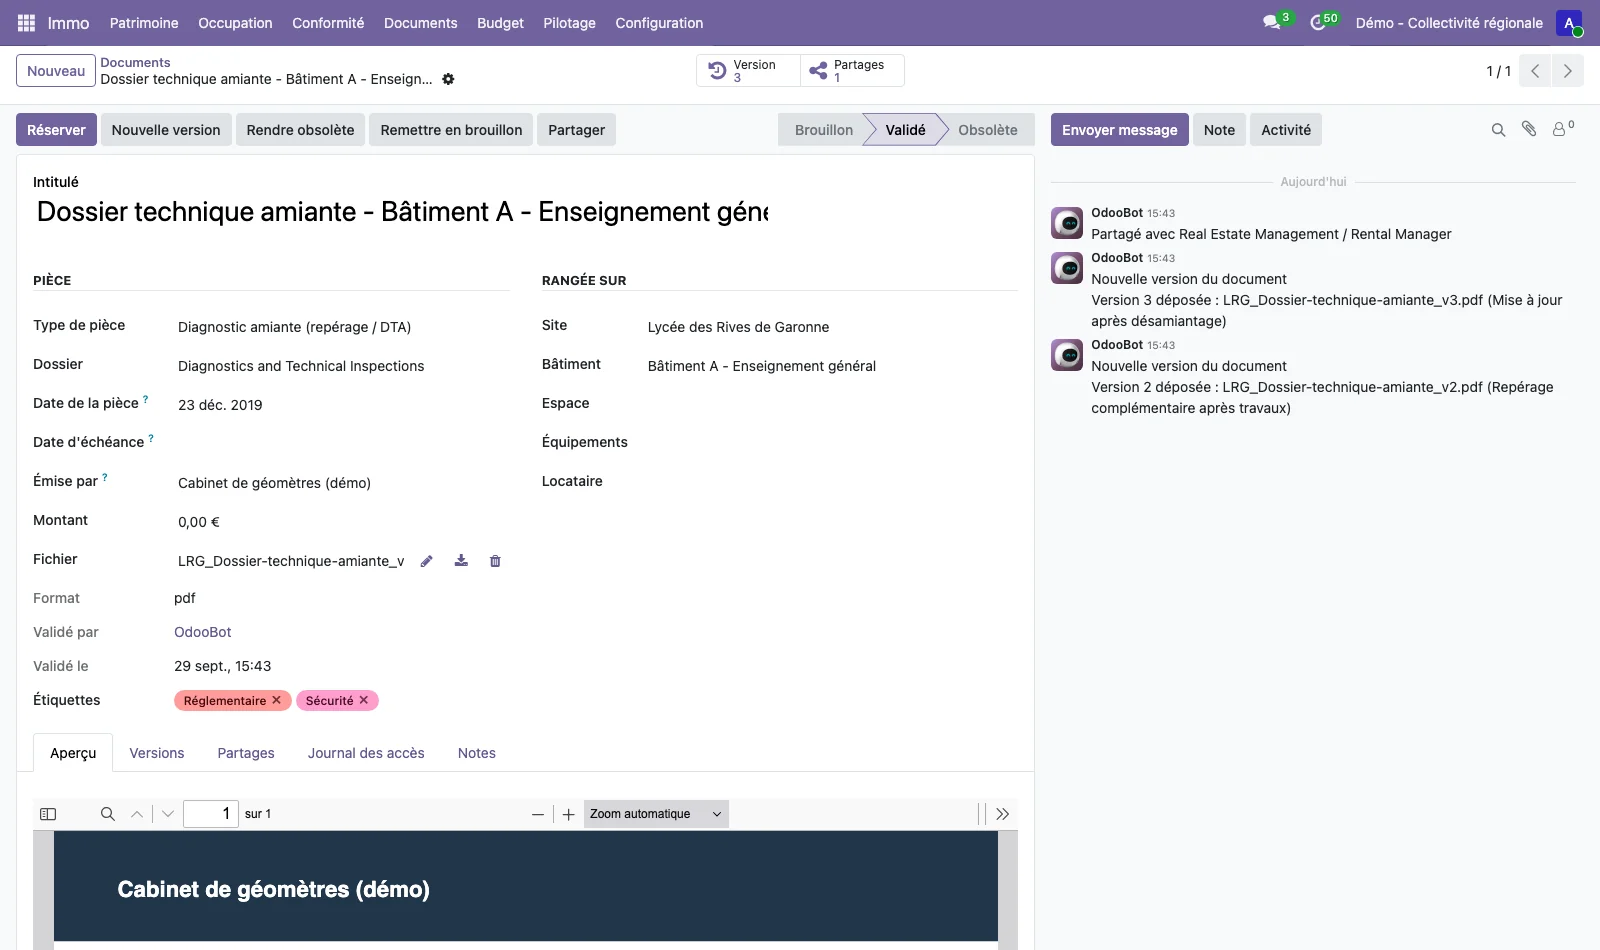Open the OdooBot link in Validé par

[203, 632]
